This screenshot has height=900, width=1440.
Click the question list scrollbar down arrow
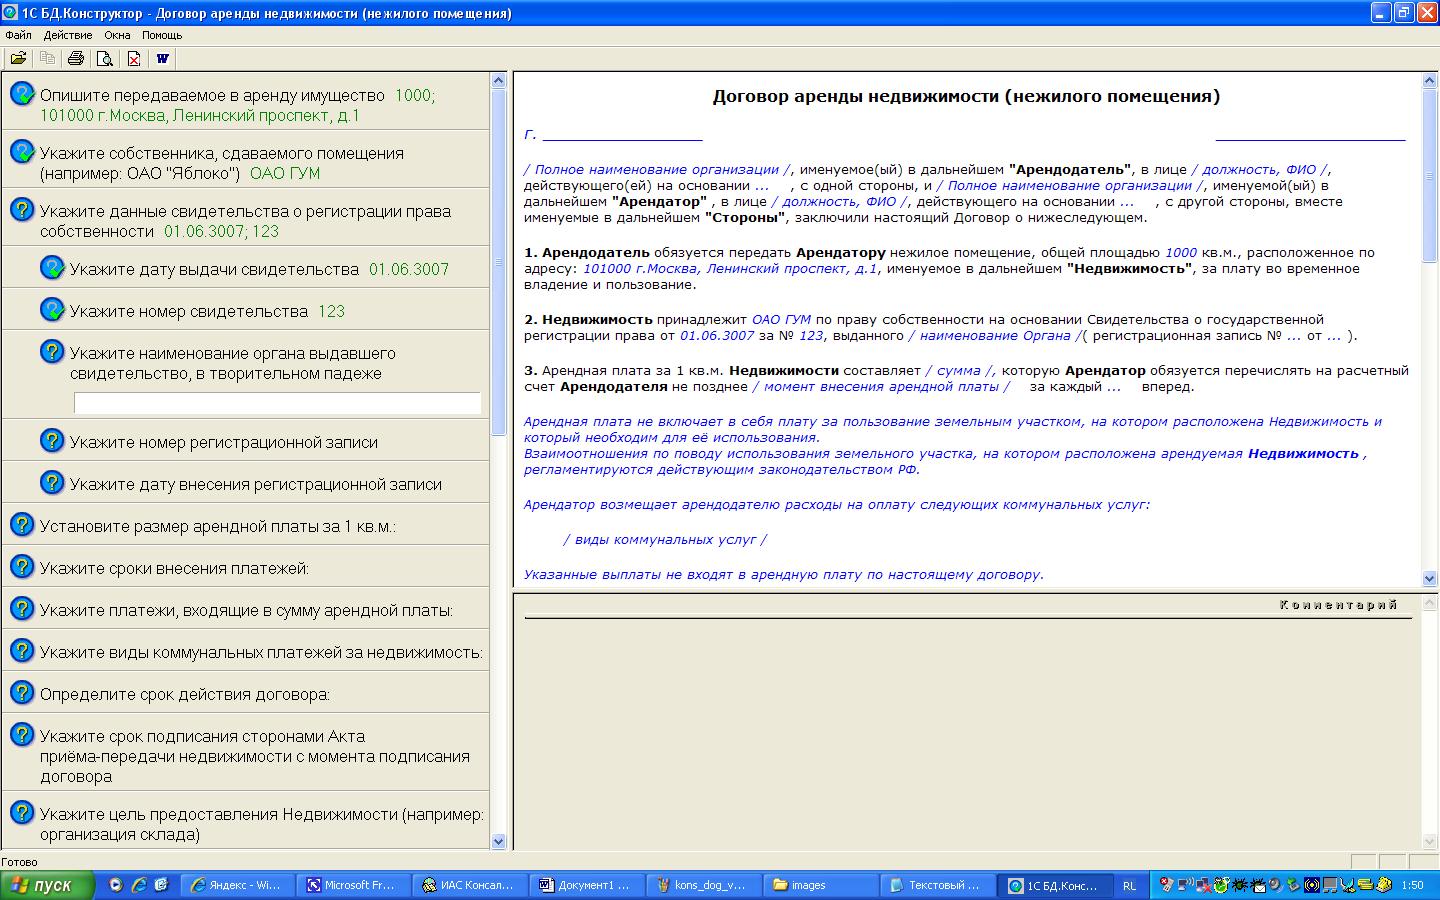click(x=500, y=841)
